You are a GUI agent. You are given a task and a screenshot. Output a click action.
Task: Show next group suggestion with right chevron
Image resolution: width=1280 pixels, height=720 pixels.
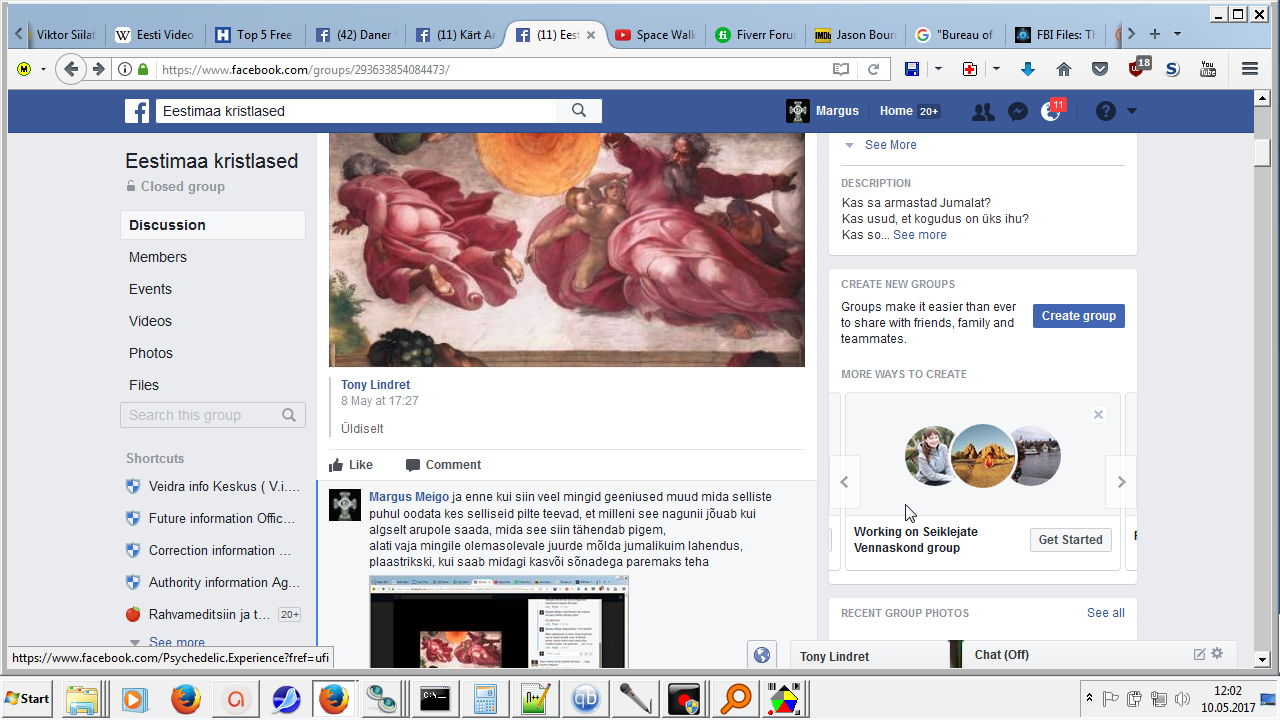click(1121, 482)
